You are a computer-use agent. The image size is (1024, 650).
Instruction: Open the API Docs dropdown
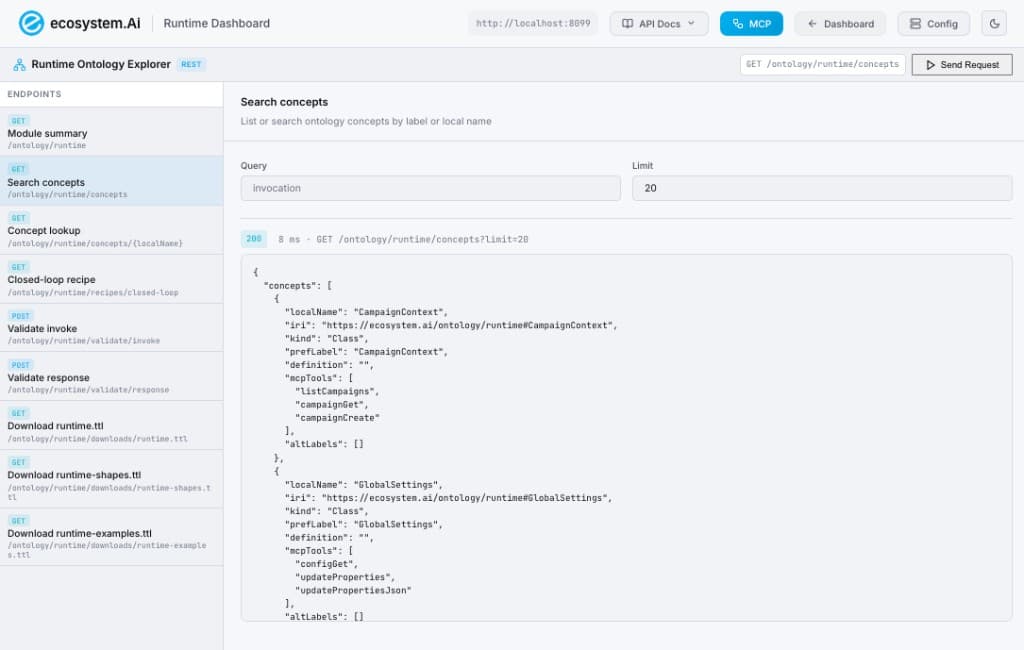(x=658, y=24)
